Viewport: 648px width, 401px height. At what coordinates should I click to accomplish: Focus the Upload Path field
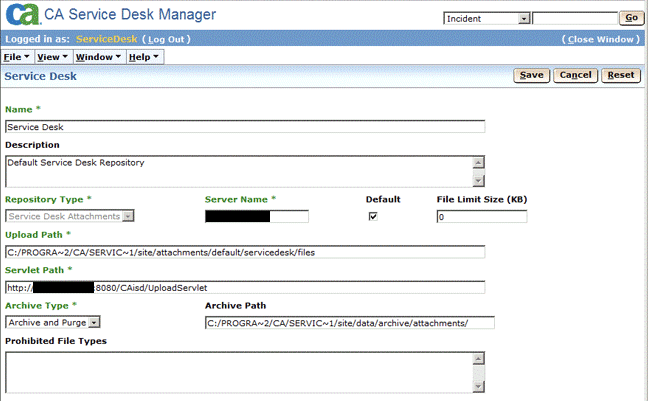pyautogui.click(x=245, y=252)
